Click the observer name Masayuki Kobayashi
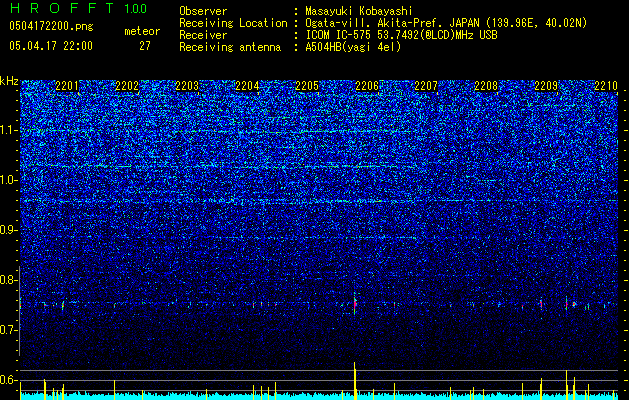This screenshot has width=629, height=400. tap(359, 11)
